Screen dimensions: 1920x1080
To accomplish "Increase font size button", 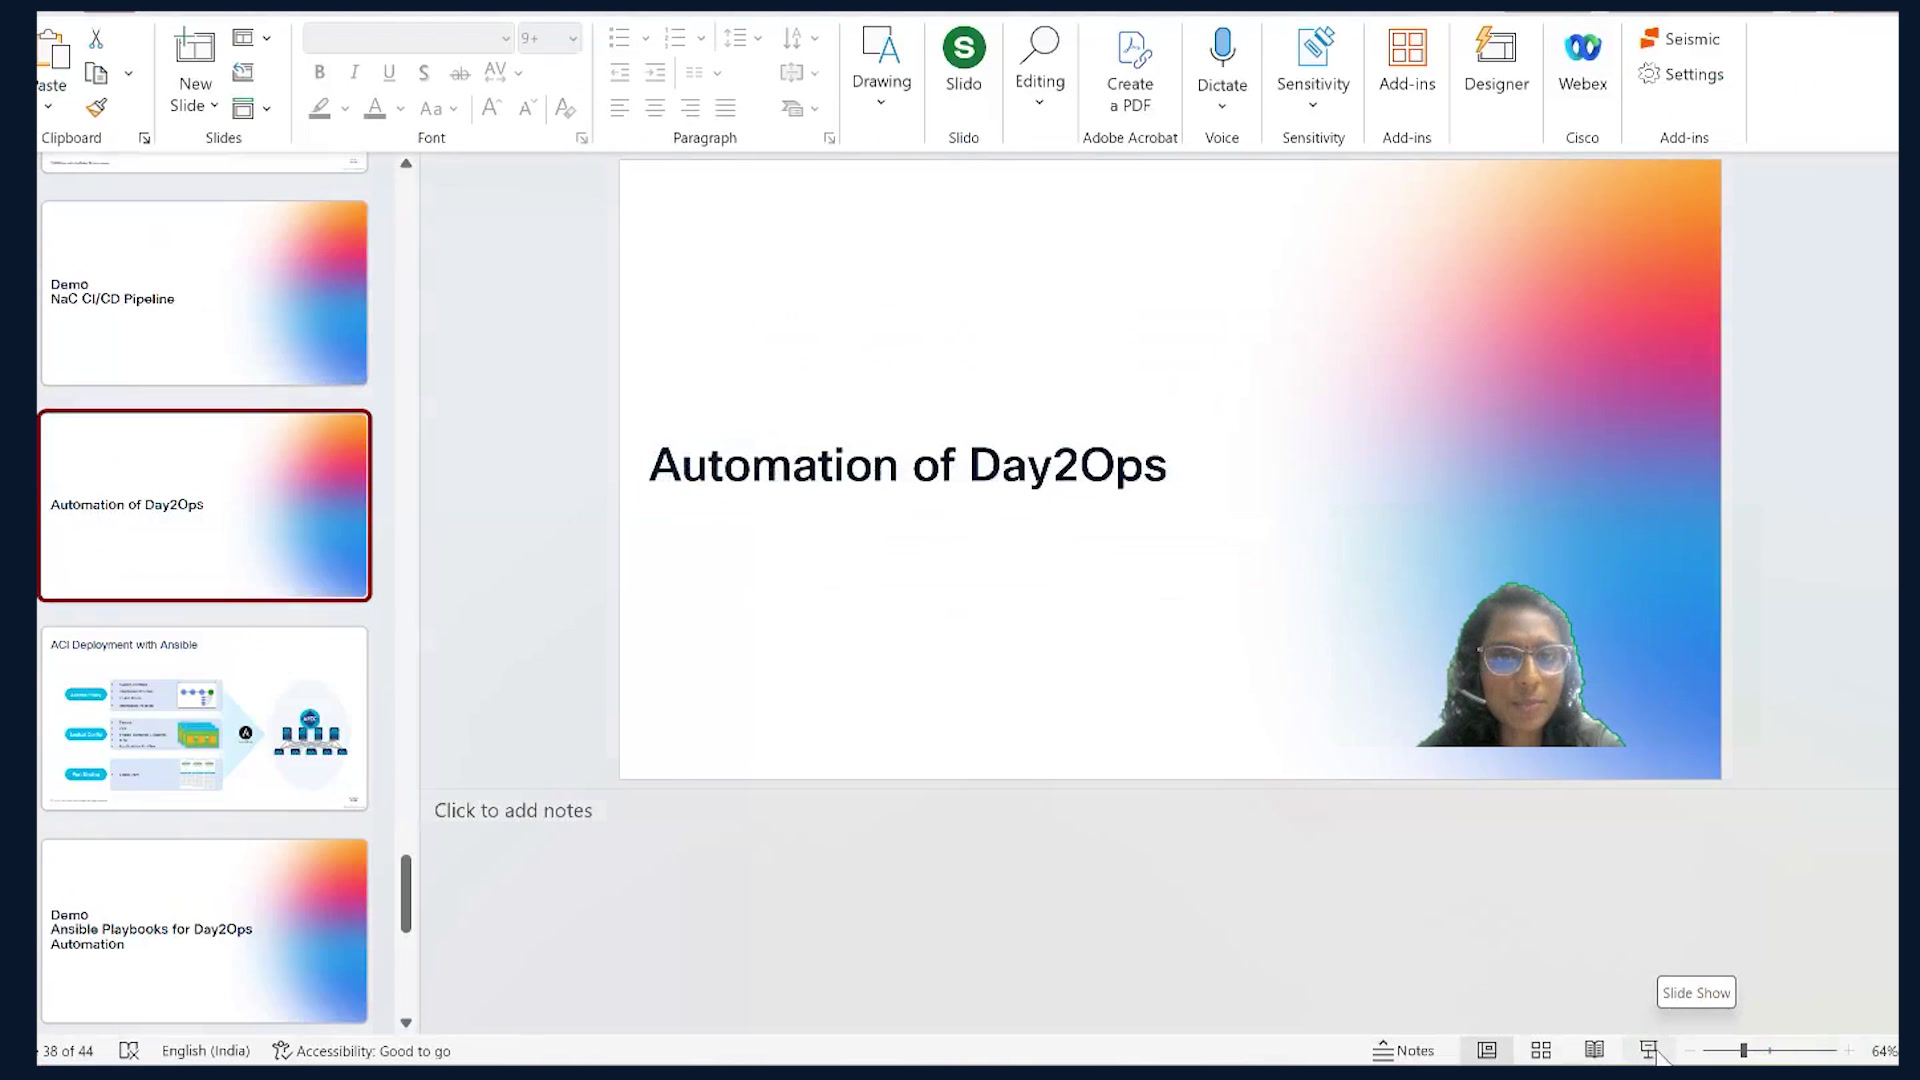I will pos(491,107).
